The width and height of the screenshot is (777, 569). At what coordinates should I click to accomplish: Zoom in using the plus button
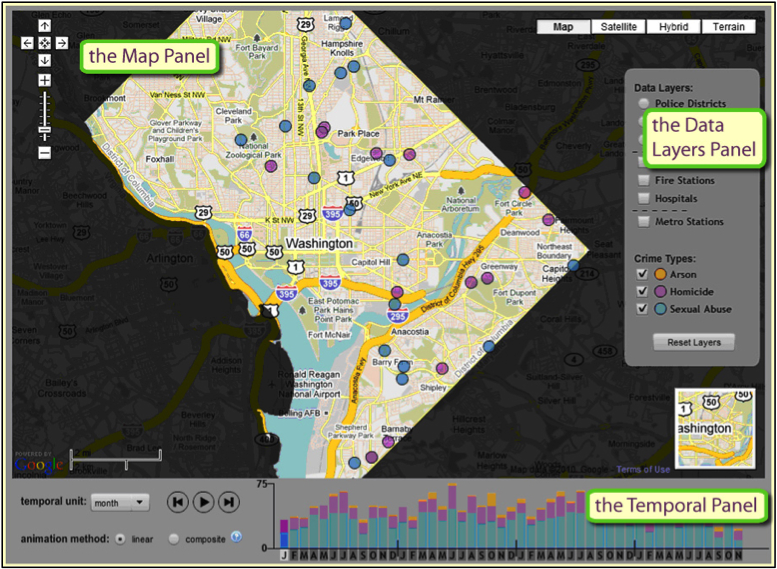tap(44, 80)
